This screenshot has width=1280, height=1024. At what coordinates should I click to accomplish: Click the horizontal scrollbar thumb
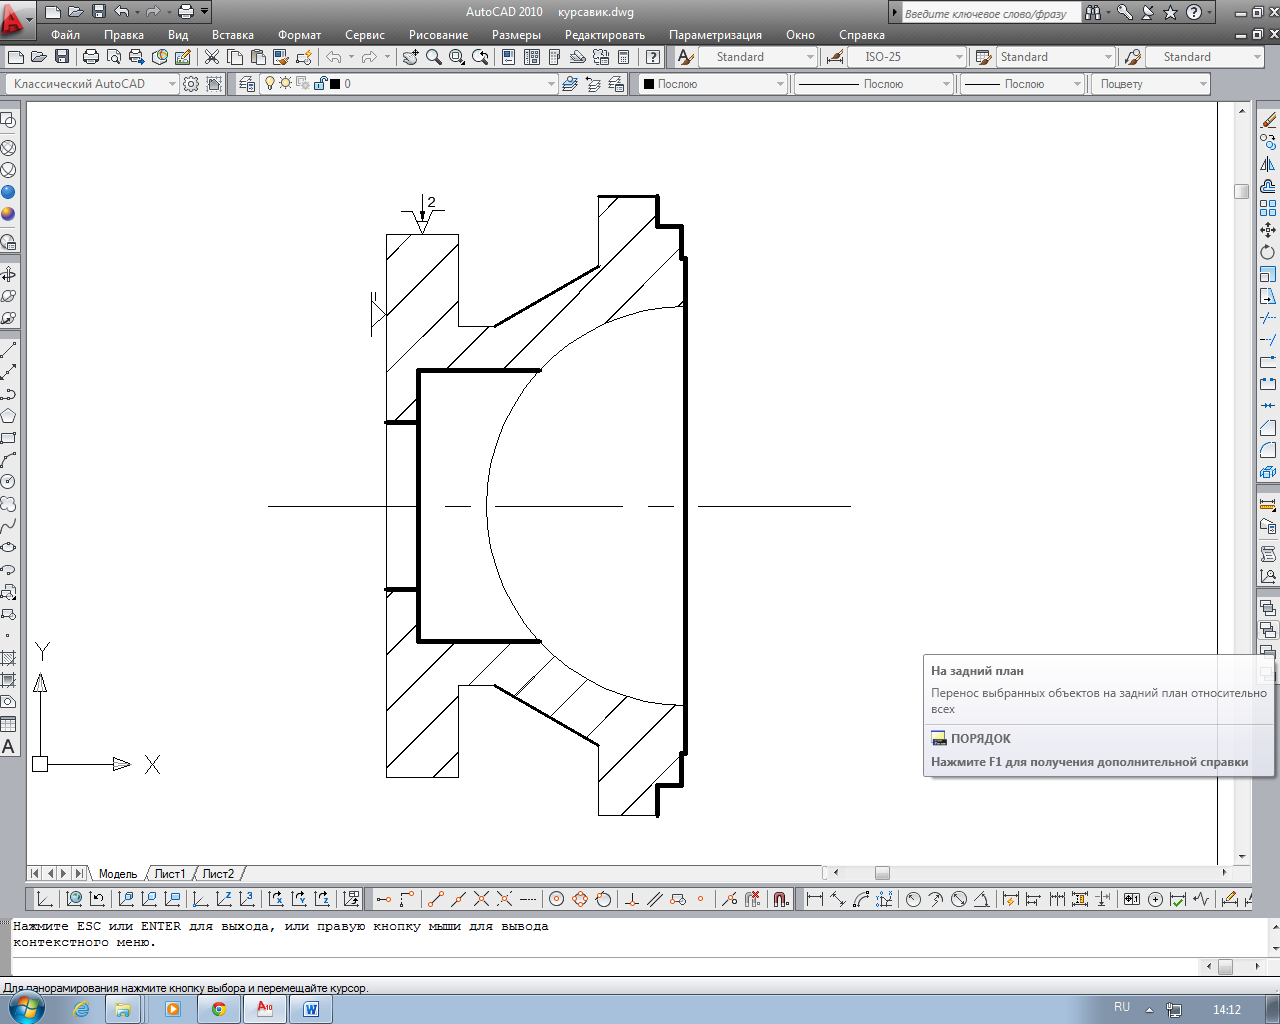click(882, 873)
